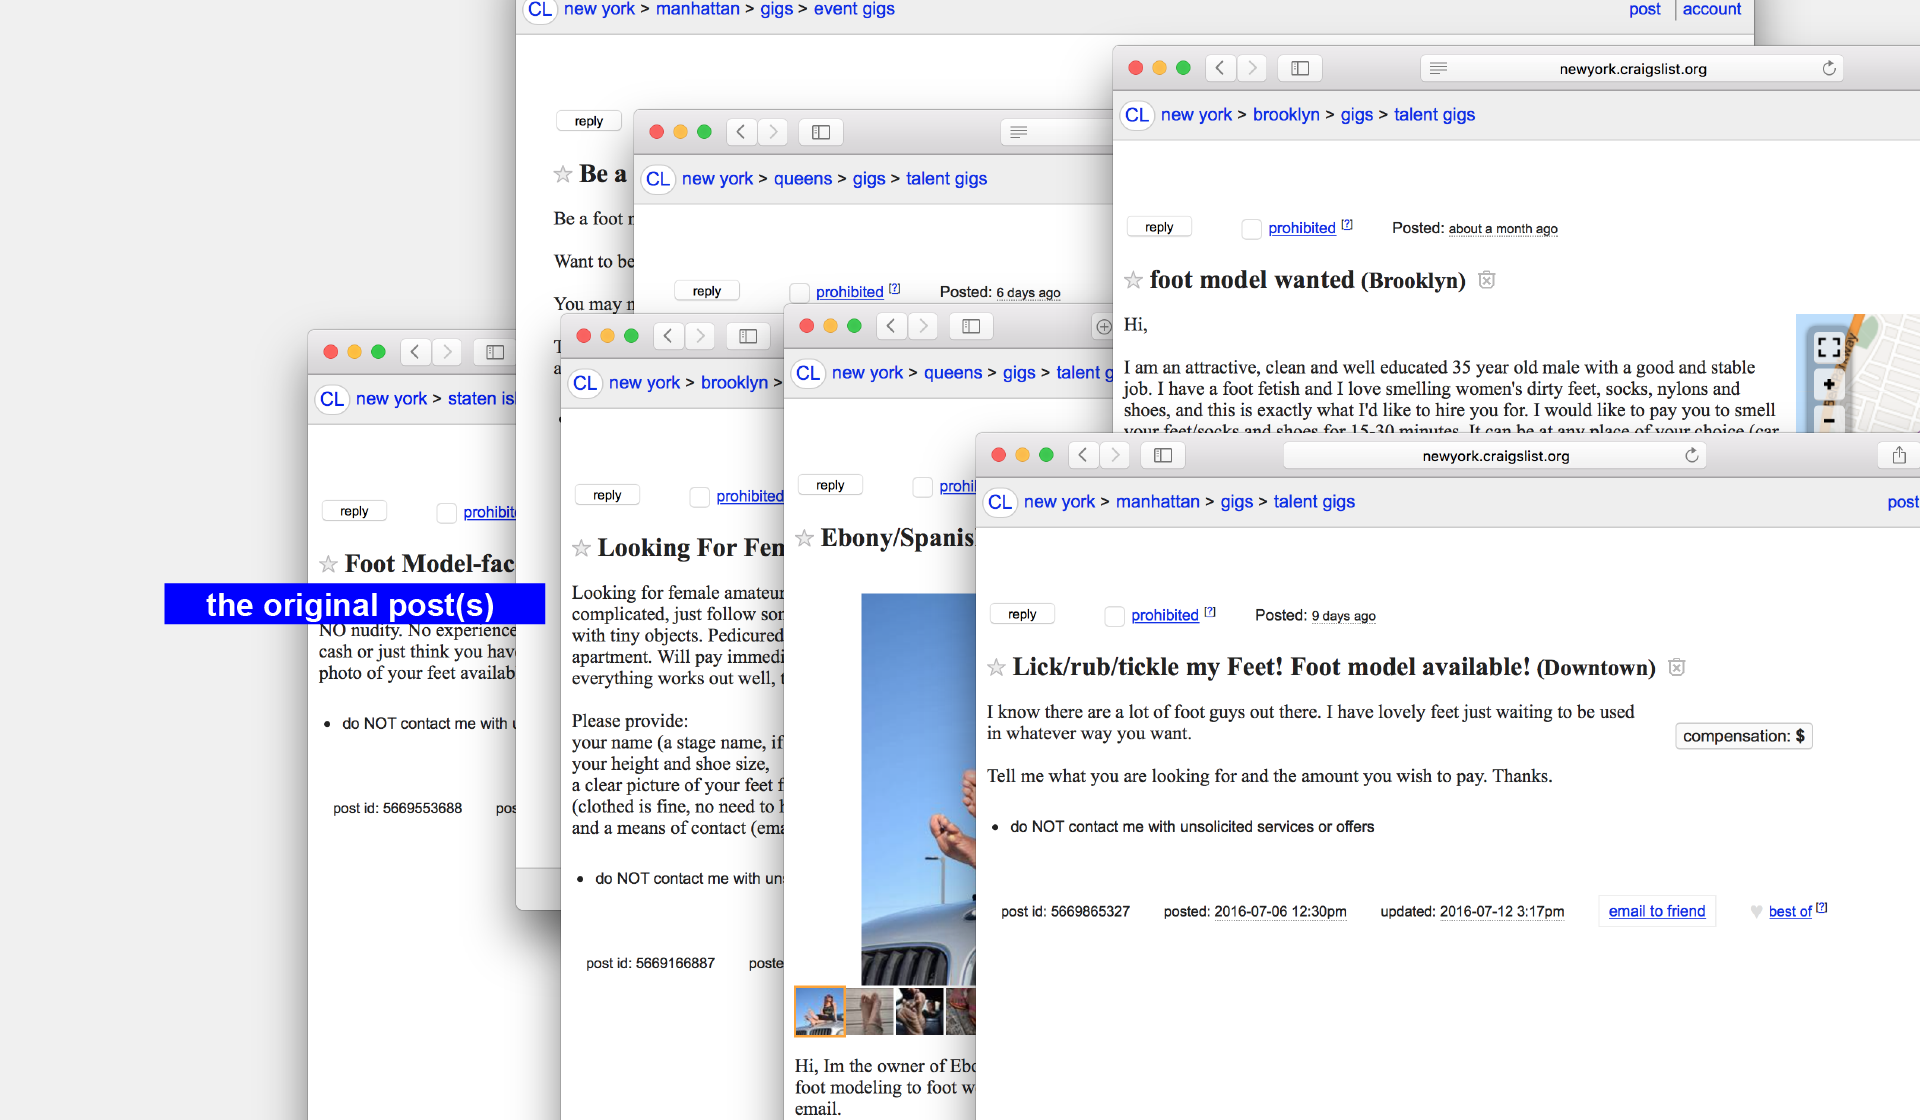Open event gigs breadcrumb in back window
Image resolution: width=1920 pixels, height=1120 pixels.
tap(854, 9)
